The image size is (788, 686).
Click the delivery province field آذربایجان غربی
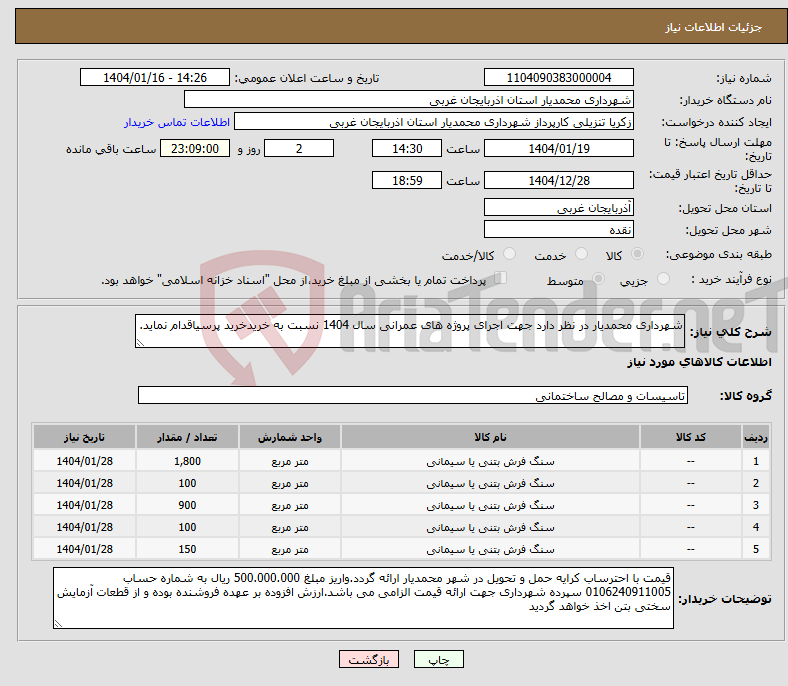(558, 208)
